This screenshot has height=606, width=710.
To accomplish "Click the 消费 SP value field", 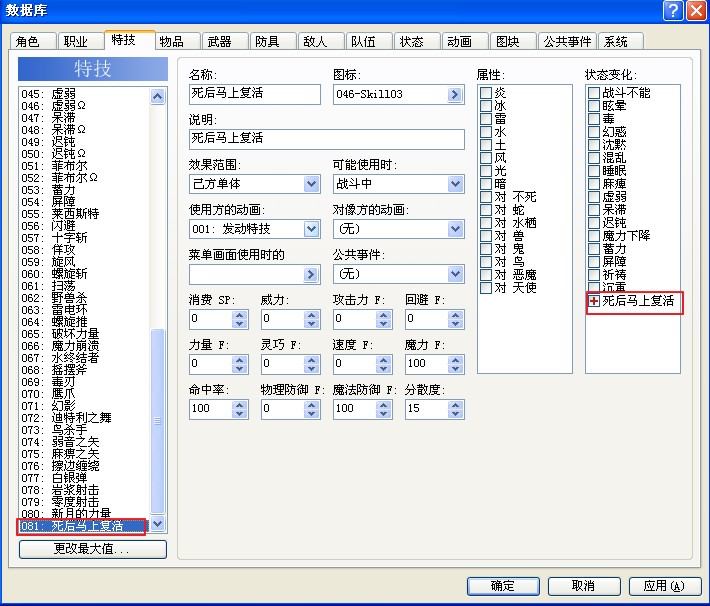I will (x=211, y=319).
